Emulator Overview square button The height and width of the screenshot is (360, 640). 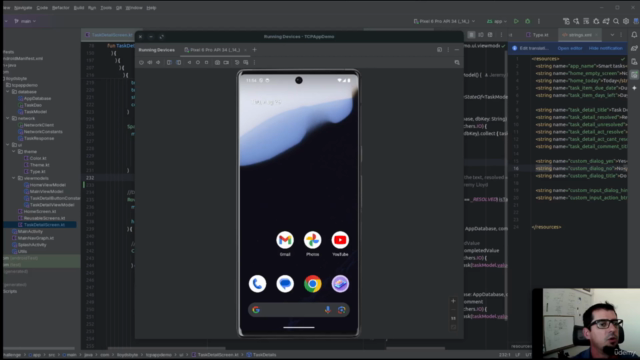click(207, 62)
